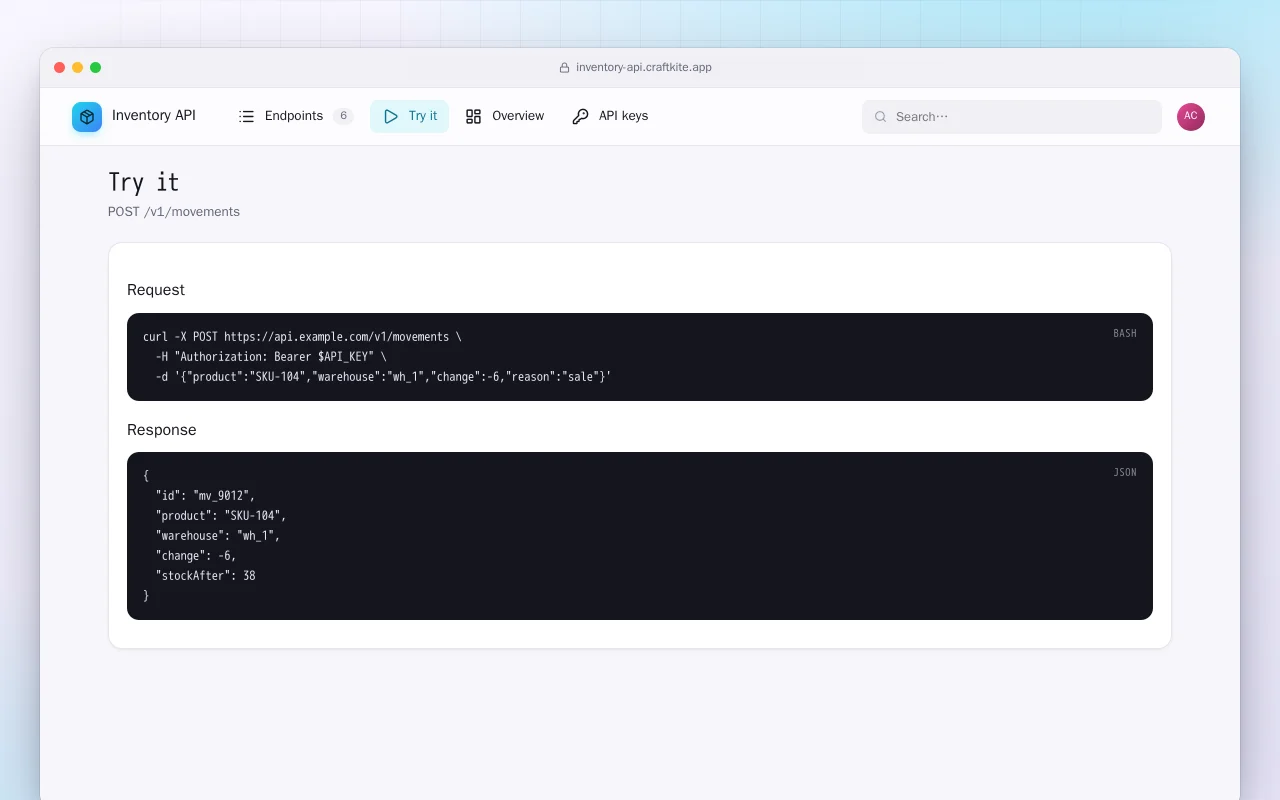Image resolution: width=1280 pixels, height=800 pixels.
Task: Click the lock icon in address bar
Action: 564,68
